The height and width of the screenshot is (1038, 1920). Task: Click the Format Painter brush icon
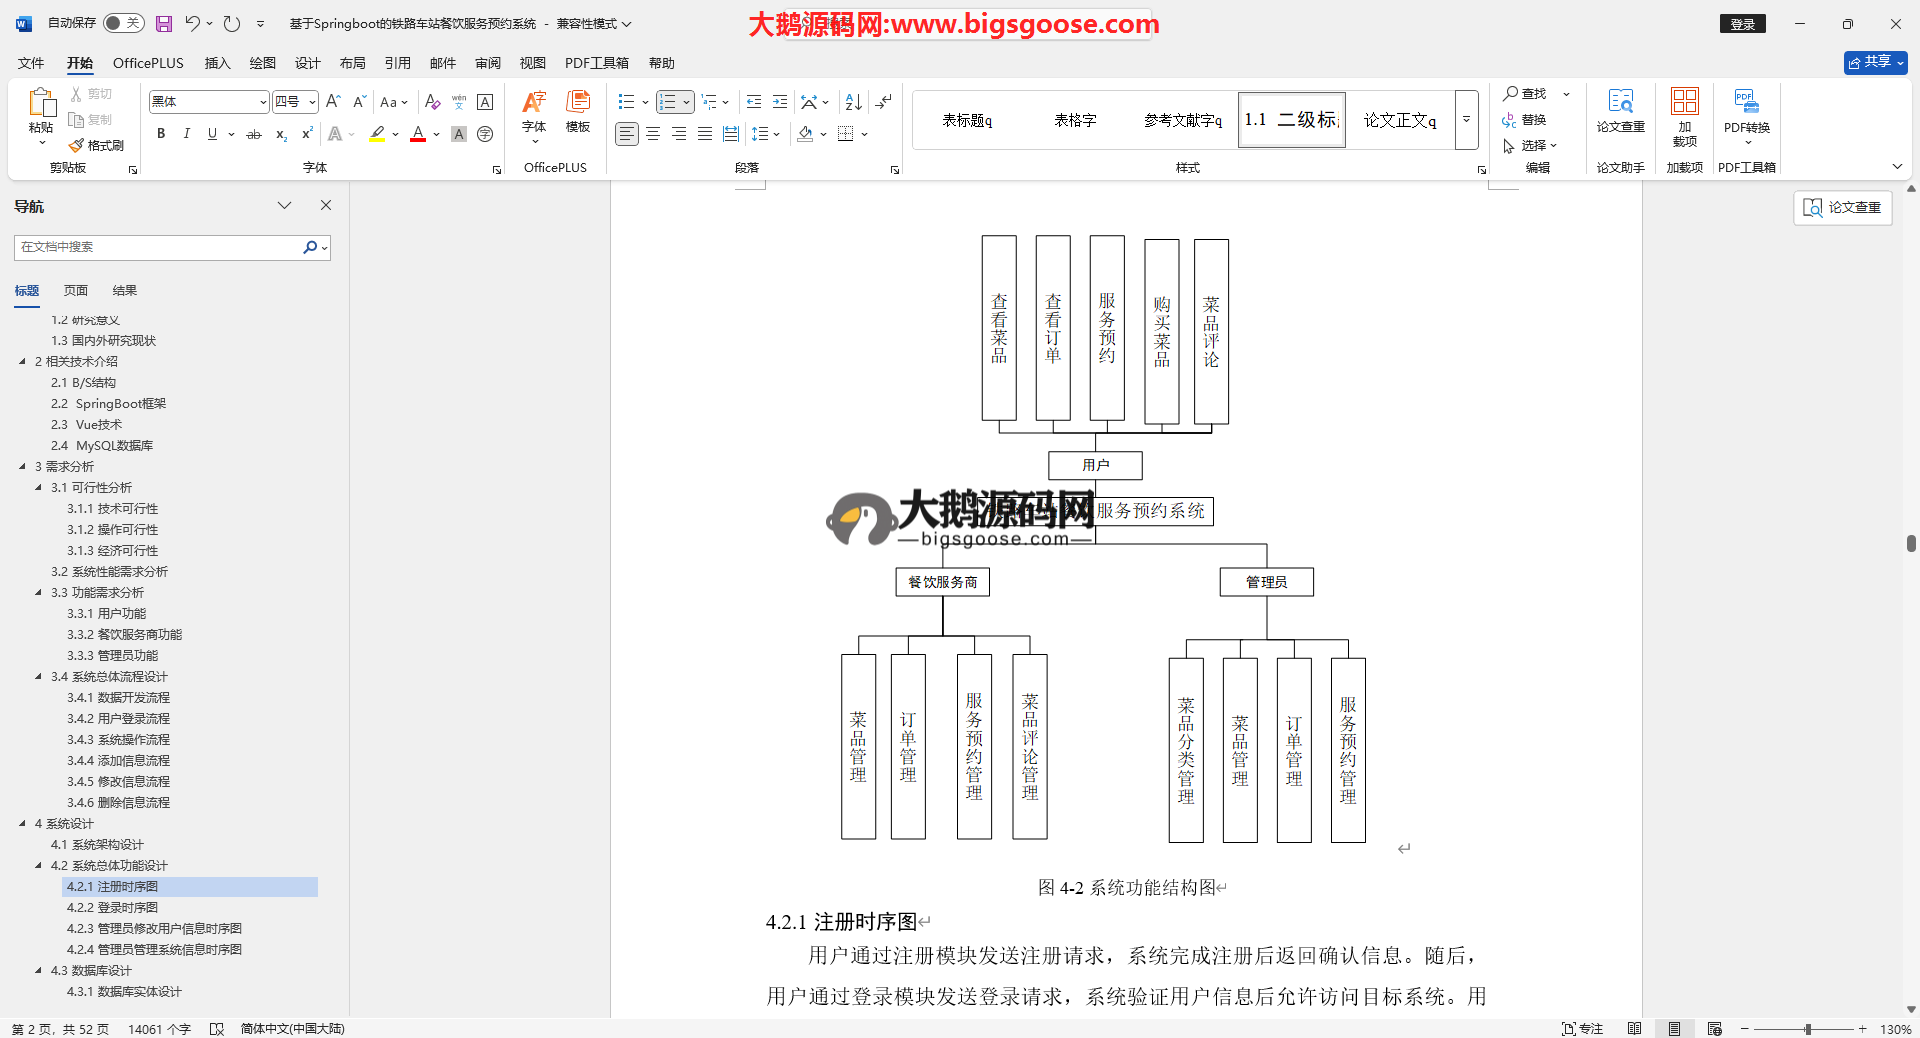77,146
